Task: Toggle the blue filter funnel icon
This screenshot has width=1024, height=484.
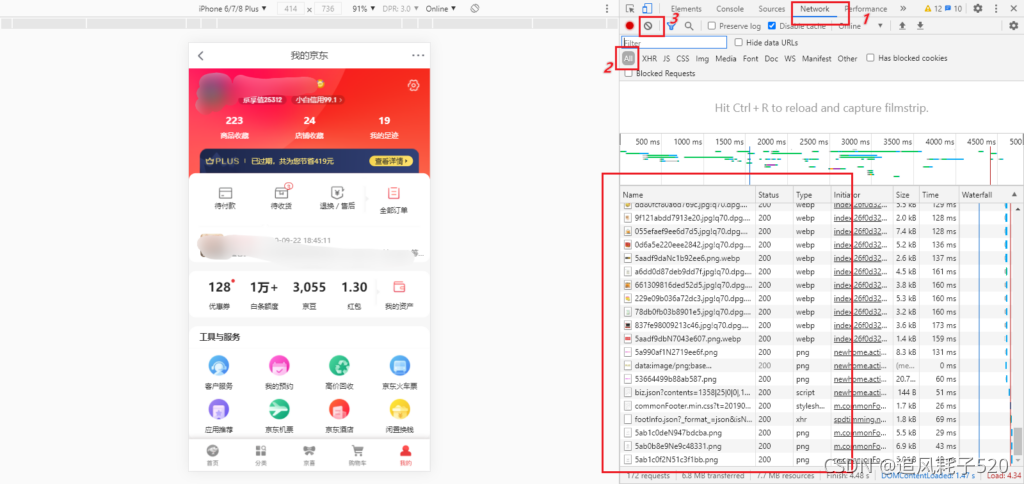Action: coord(671,26)
